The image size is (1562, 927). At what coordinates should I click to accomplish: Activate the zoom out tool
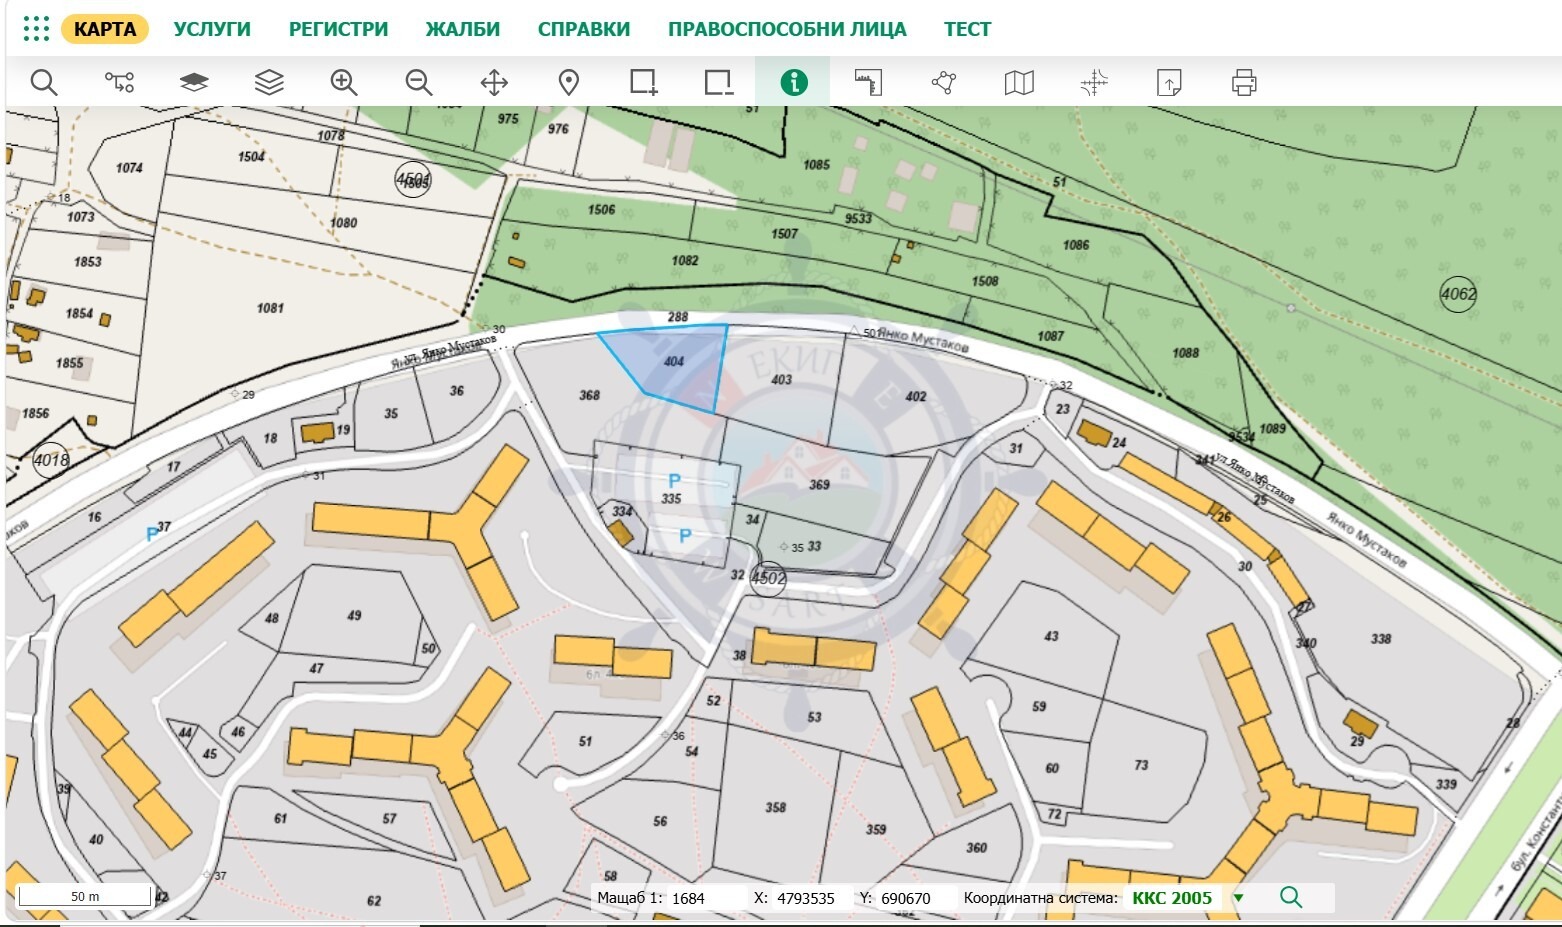coord(419,82)
